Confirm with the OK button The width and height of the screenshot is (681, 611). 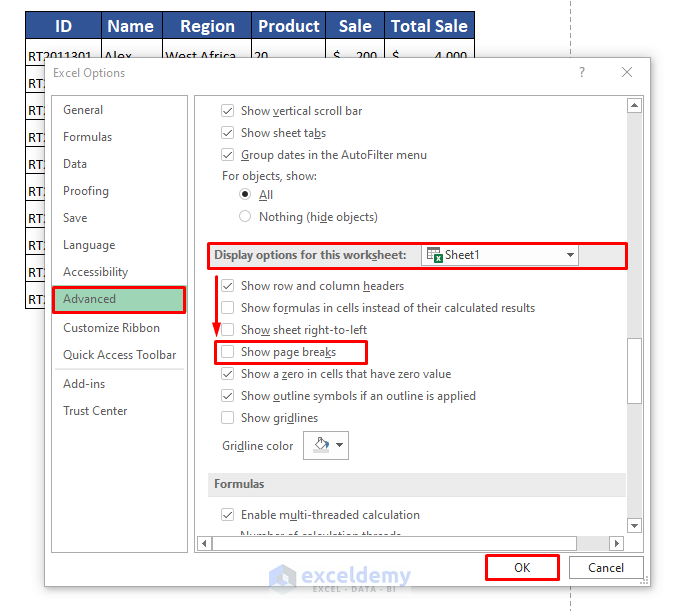(x=522, y=568)
